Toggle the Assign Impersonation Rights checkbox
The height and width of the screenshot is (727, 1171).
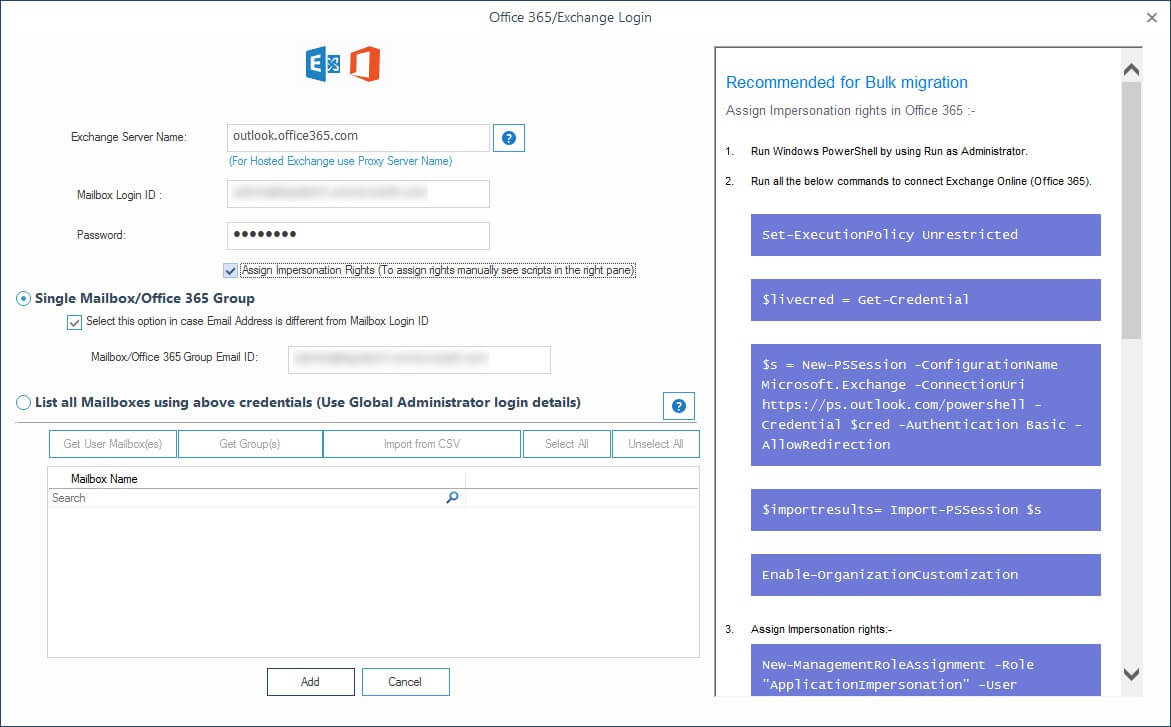pyautogui.click(x=230, y=270)
